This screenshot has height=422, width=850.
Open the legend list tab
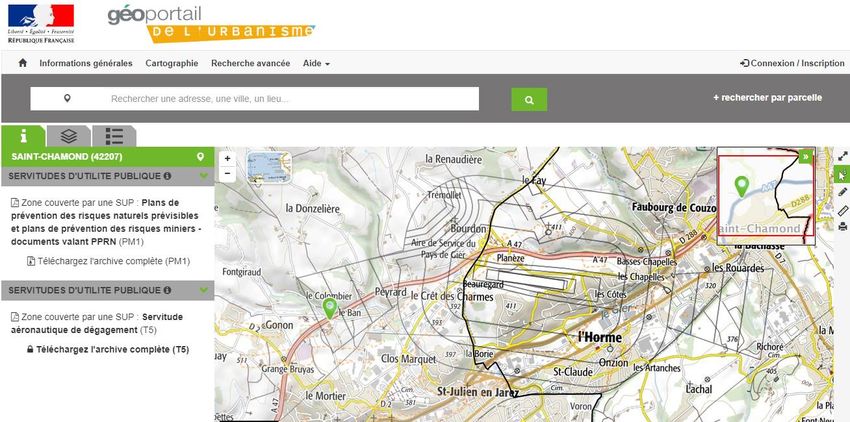pos(114,136)
